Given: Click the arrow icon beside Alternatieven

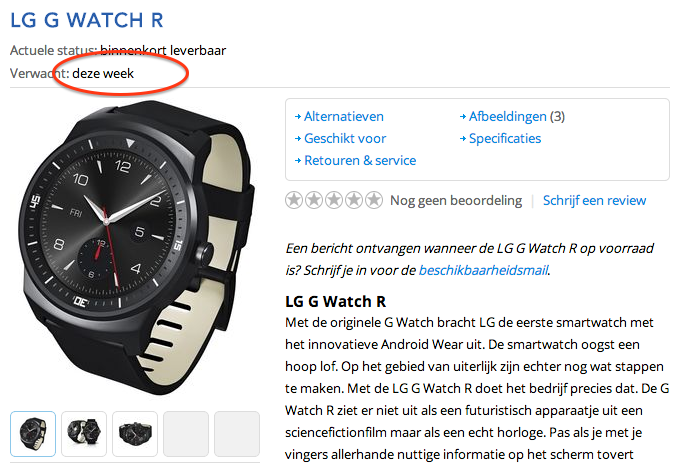Looking at the screenshot, I should tap(298, 116).
